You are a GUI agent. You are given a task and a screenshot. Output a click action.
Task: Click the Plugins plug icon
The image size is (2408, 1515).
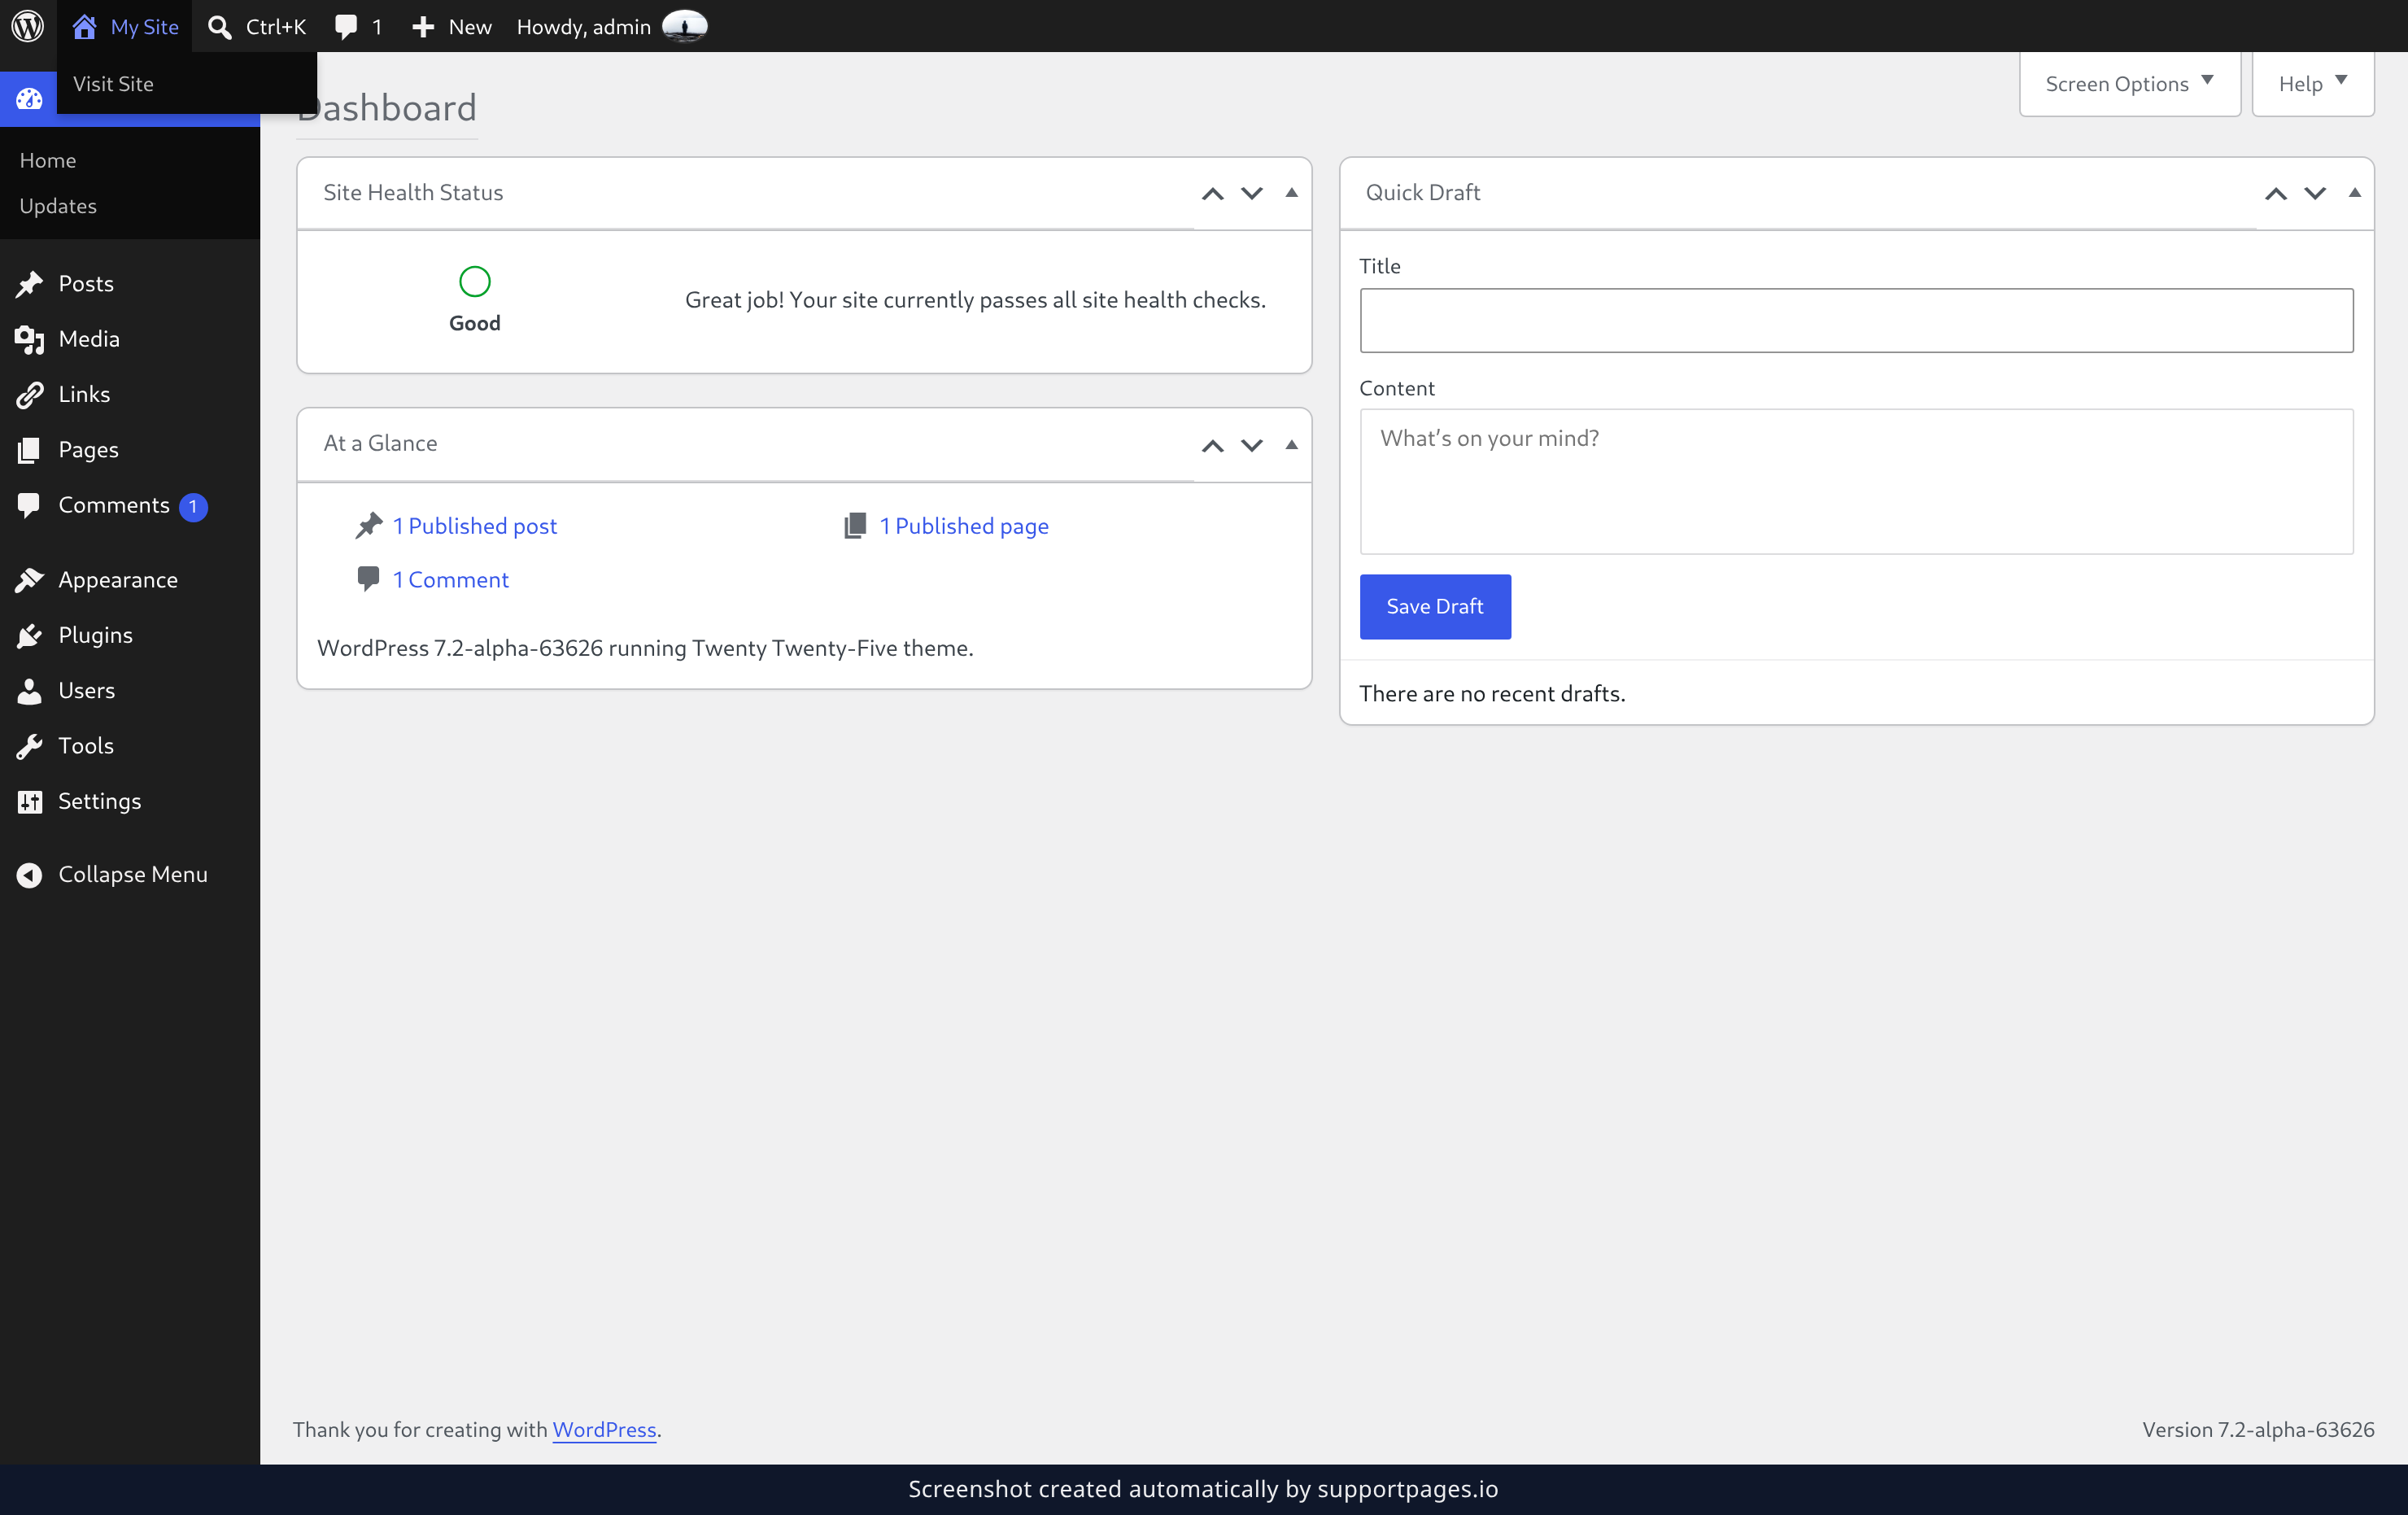pos(29,636)
